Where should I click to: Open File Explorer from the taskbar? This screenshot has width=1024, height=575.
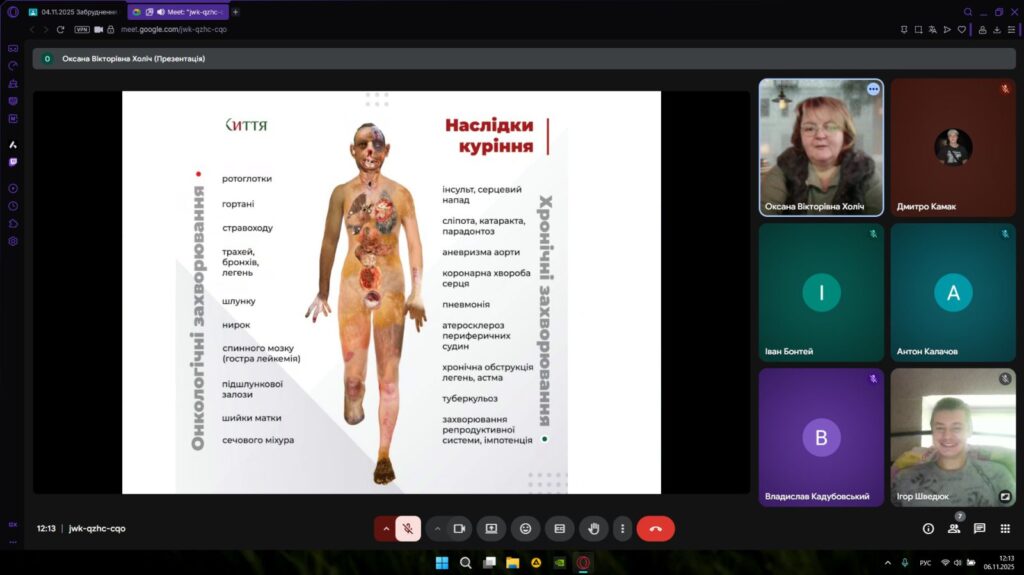coord(512,562)
